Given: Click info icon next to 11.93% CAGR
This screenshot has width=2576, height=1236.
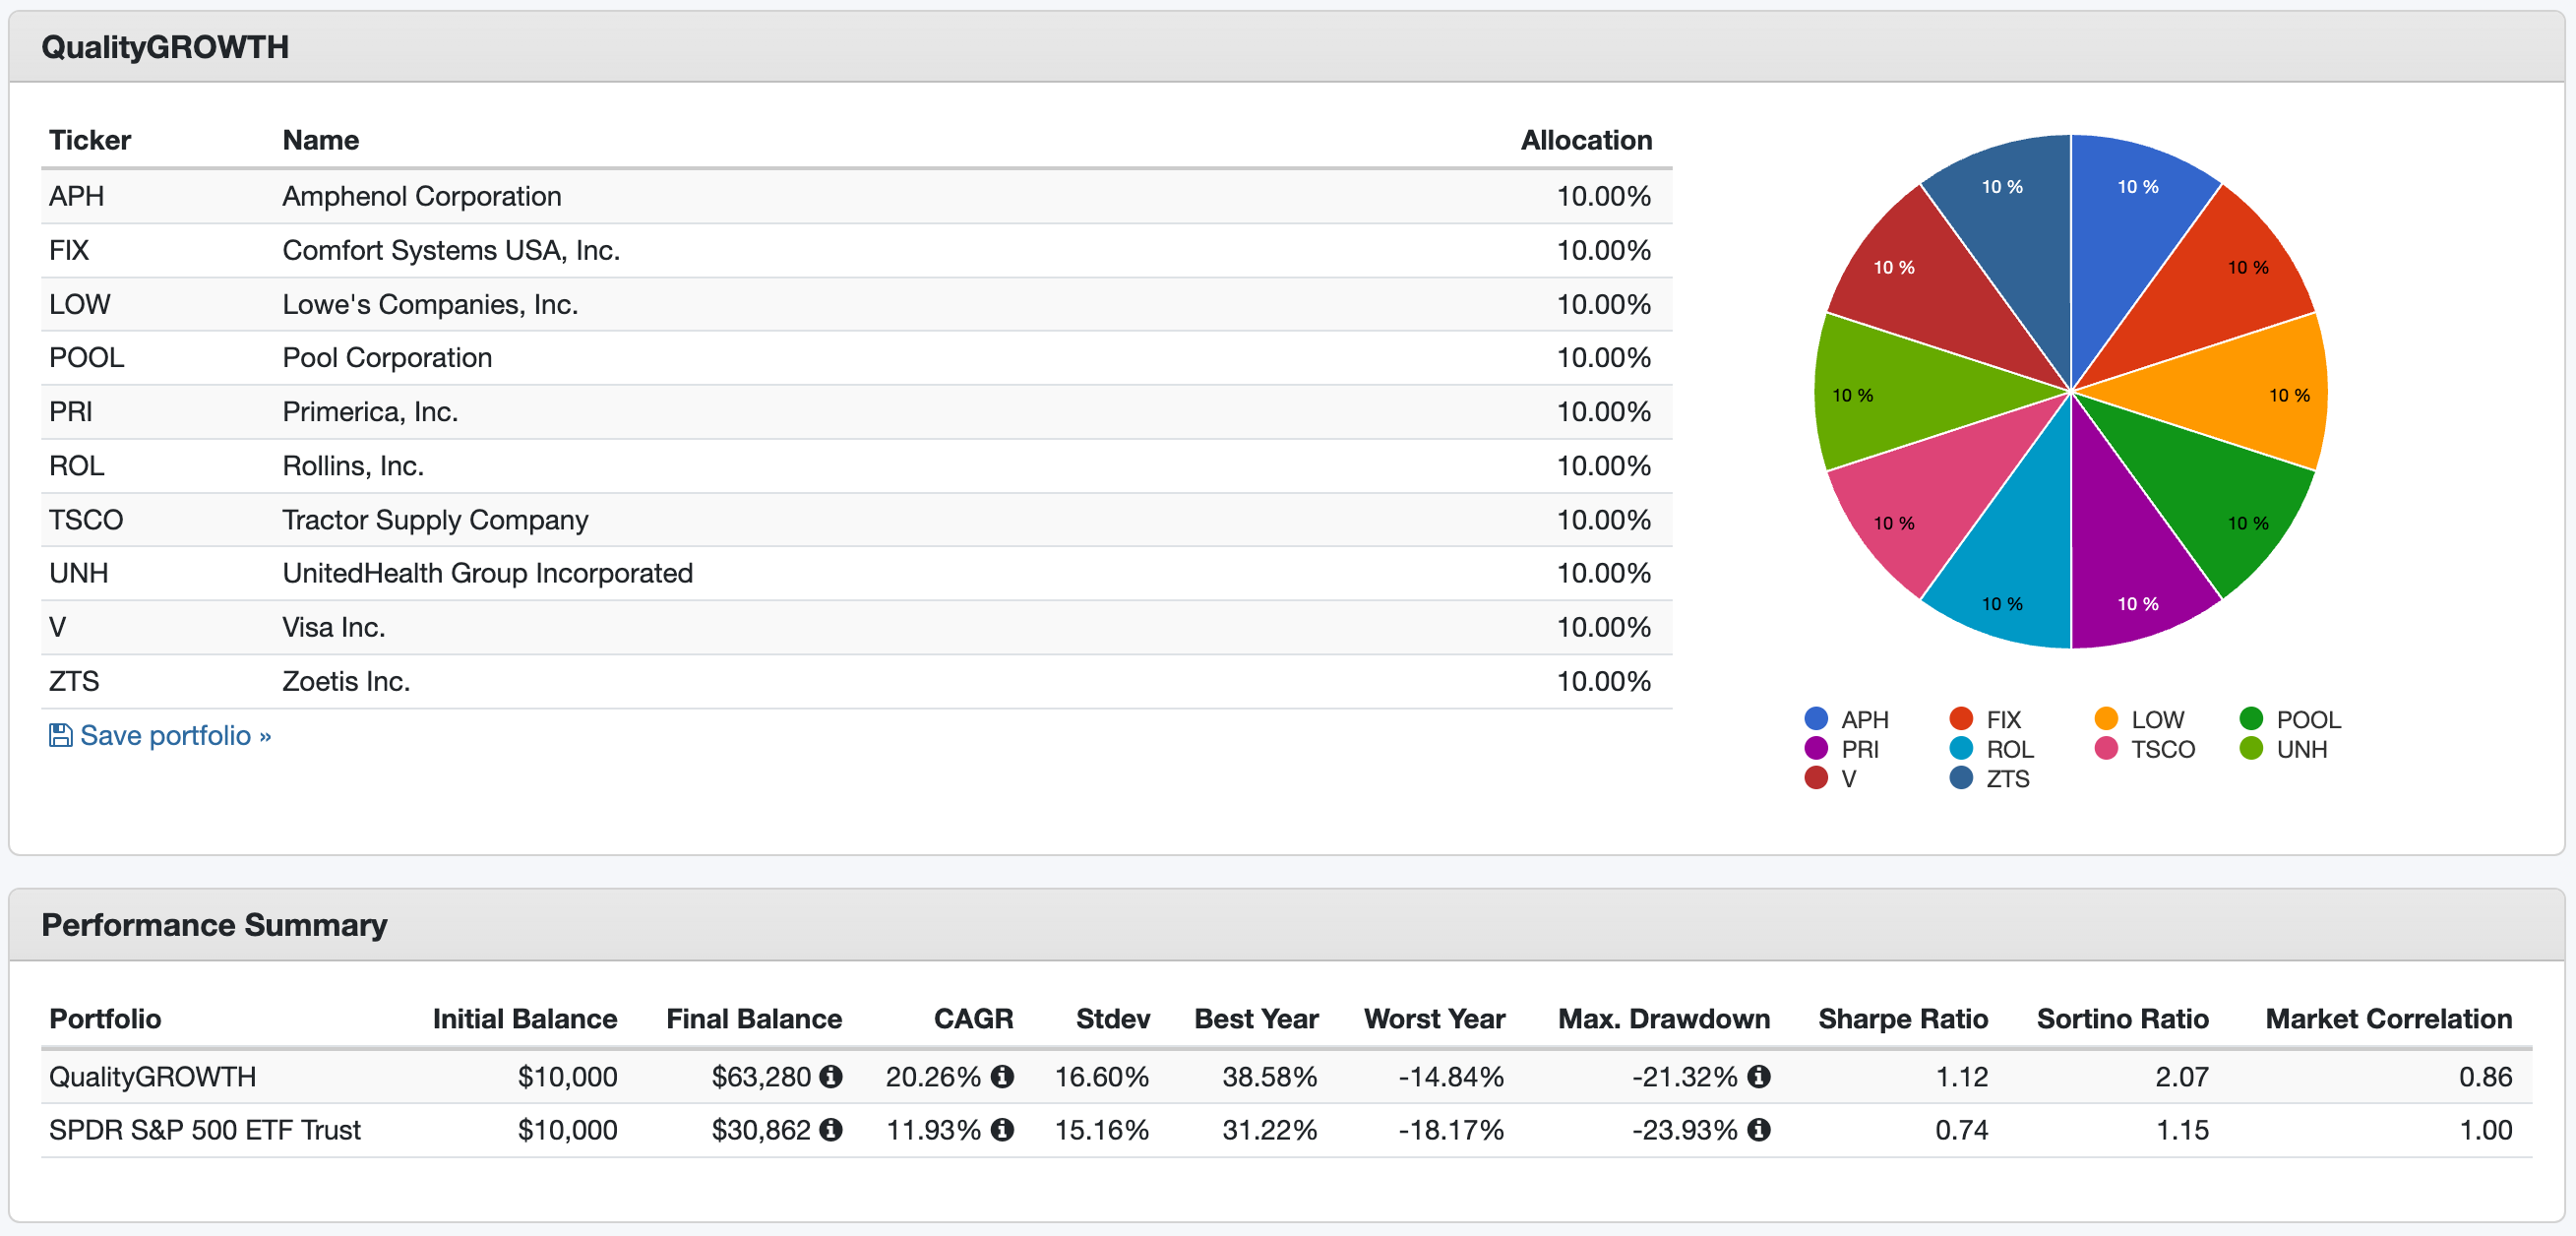Looking at the screenshot, I should click(x=1002, y=1130).
